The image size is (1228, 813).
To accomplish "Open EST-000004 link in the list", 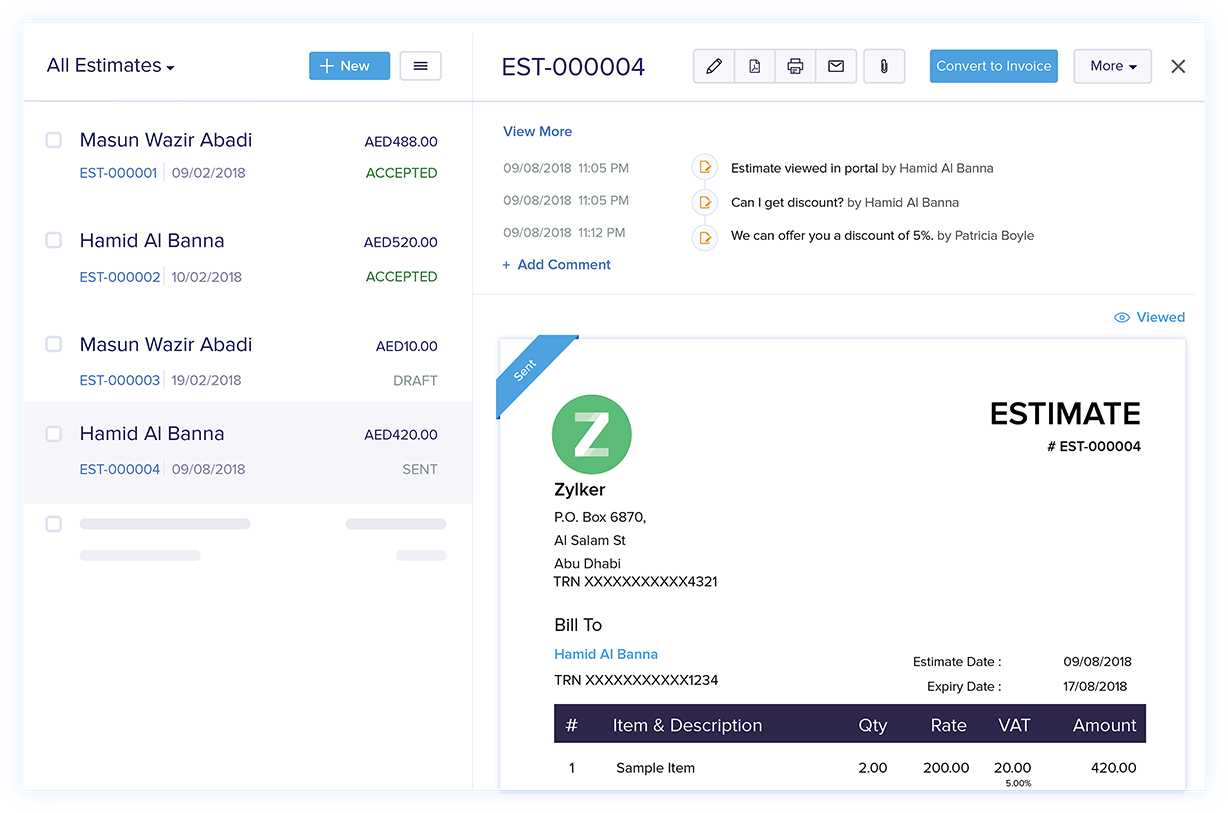I will click(120, 469).
